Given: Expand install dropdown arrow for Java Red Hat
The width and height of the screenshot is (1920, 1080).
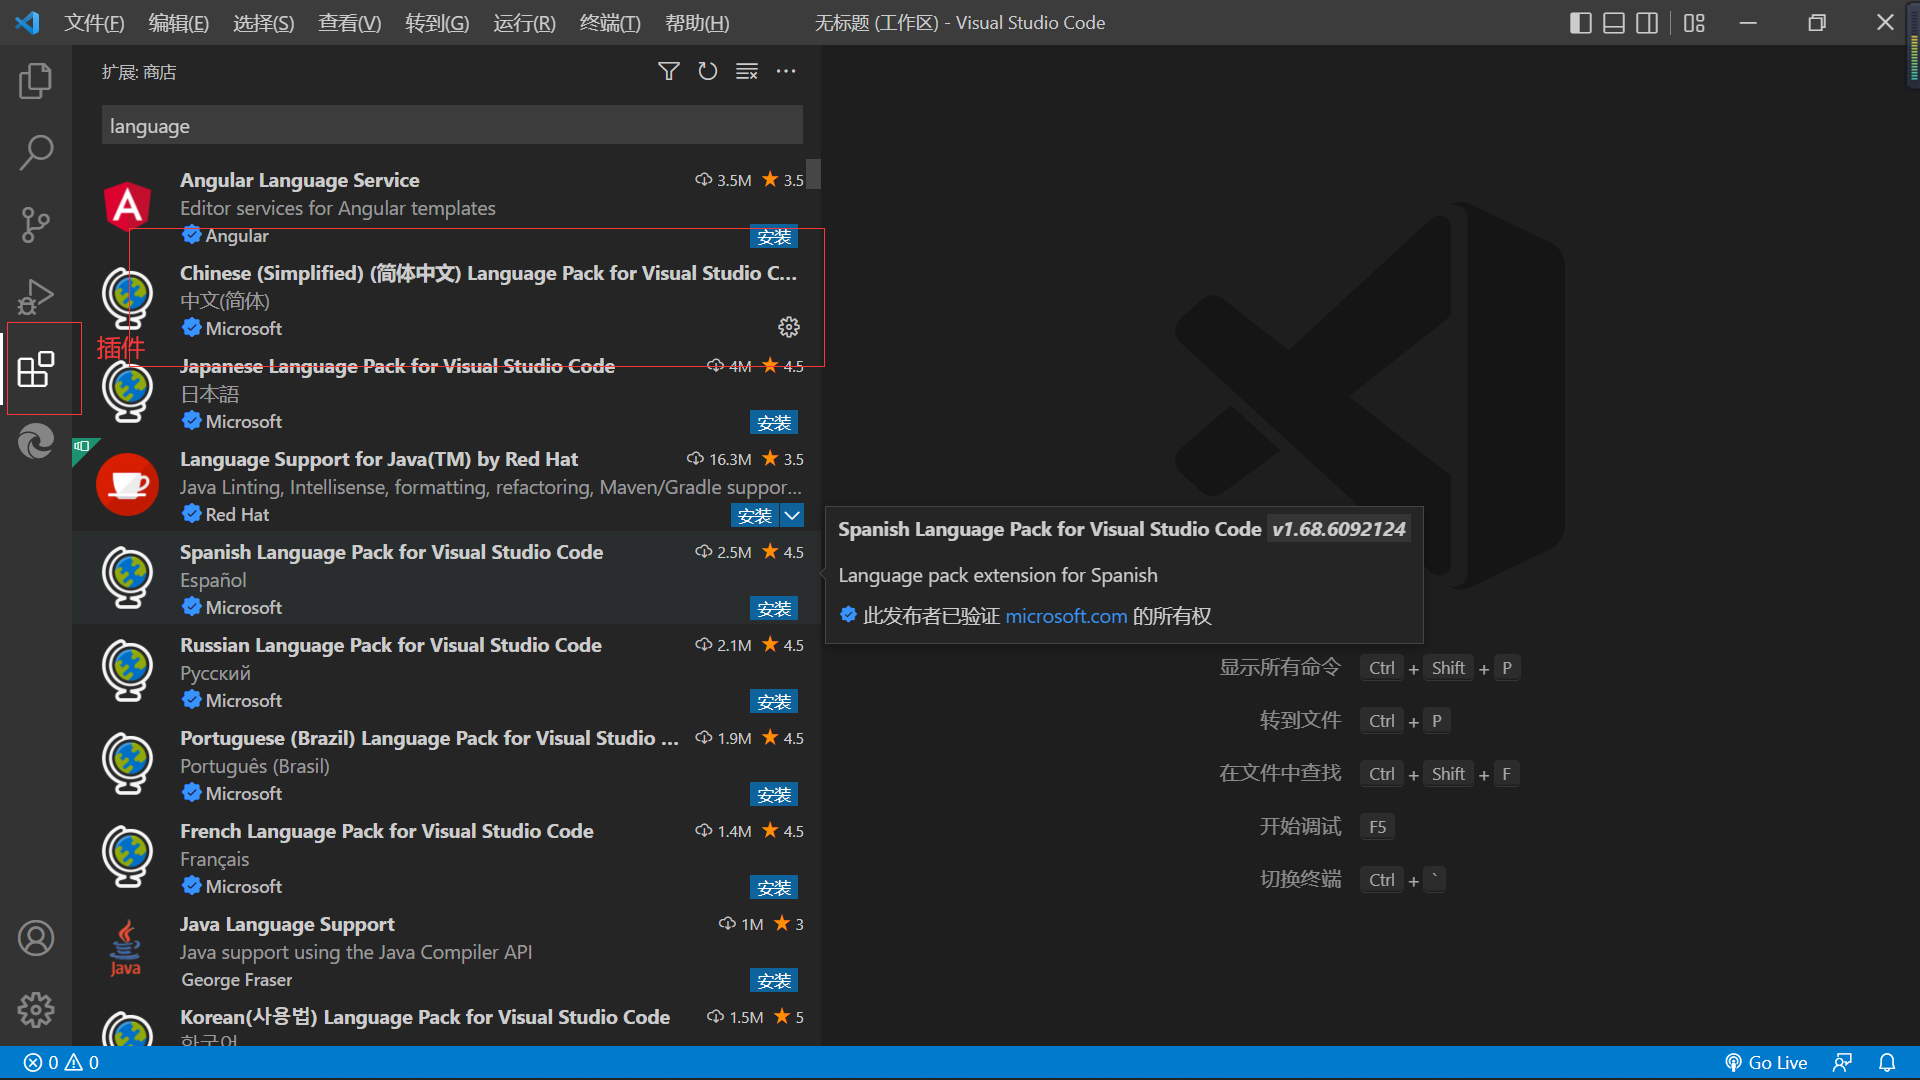Looking at the screenshot, I should 792,515.
